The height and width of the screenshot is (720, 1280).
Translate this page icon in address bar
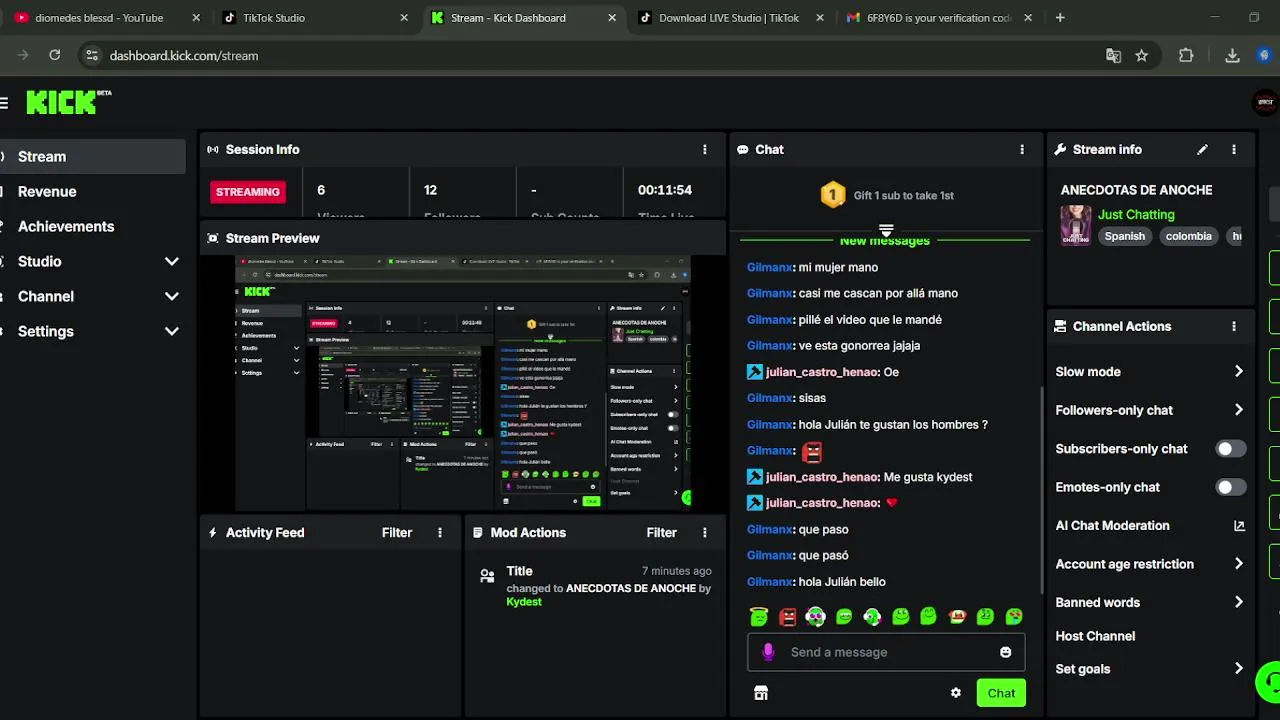point(1113,56)
